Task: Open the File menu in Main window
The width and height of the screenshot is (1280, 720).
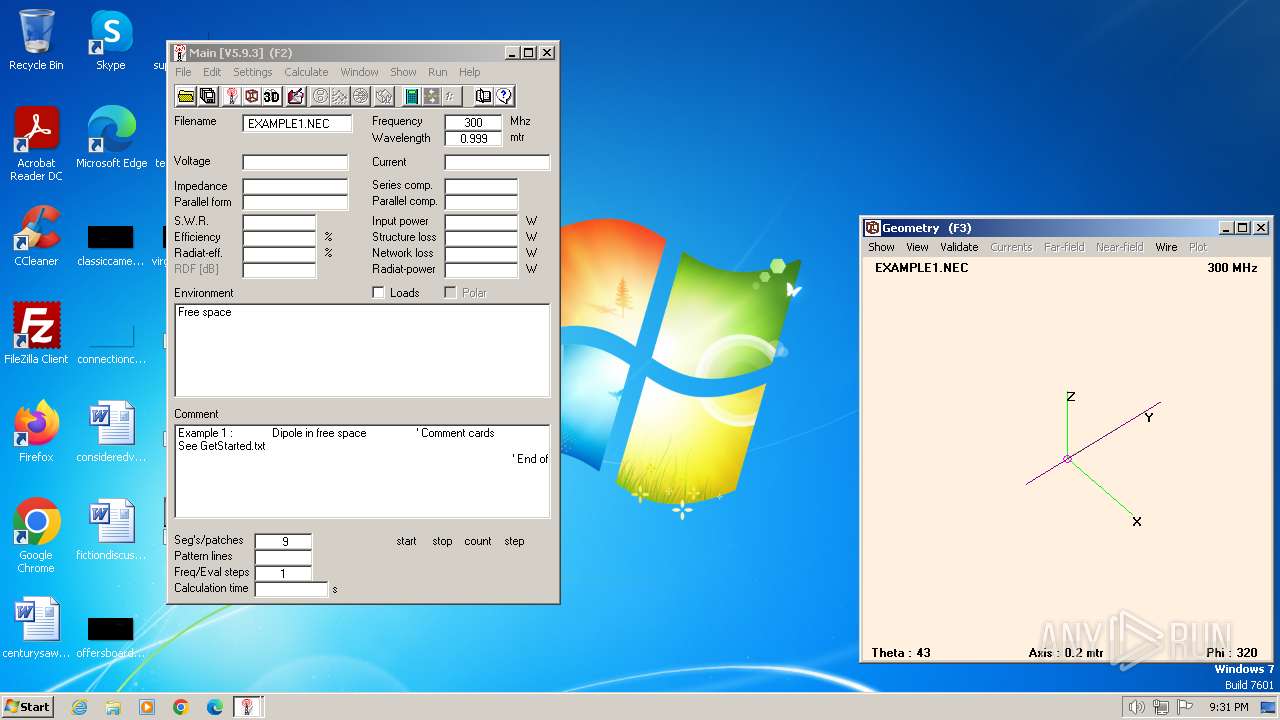Action: [183, 72]
